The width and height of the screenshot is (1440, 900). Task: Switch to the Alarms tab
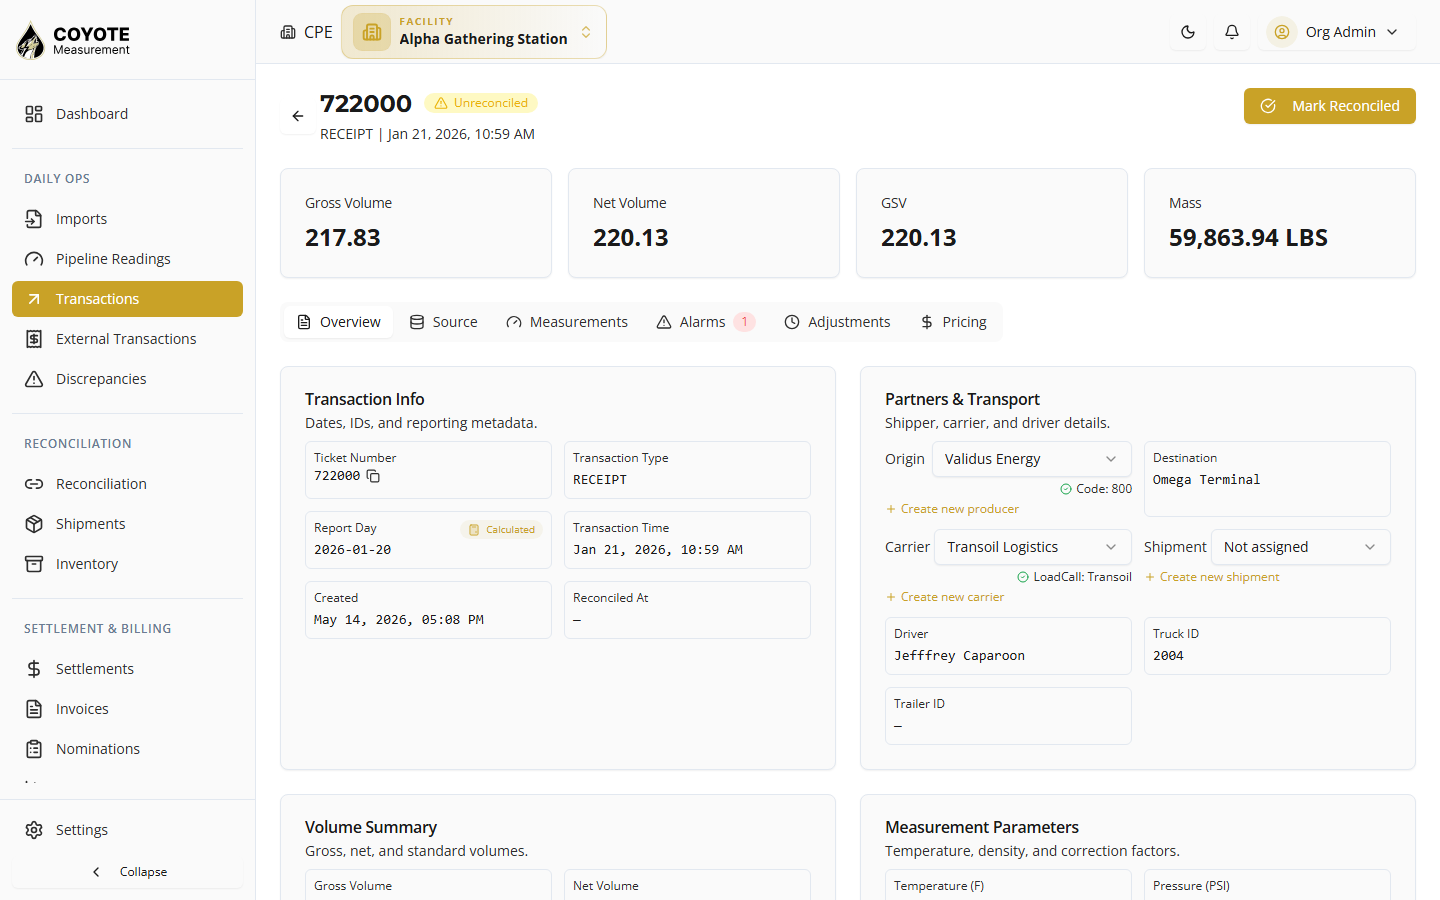(x=706, y=322)
